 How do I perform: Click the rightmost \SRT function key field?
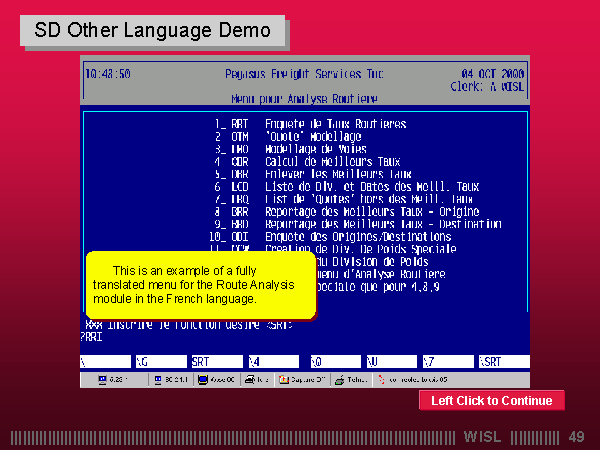click(x=503, y=361)
